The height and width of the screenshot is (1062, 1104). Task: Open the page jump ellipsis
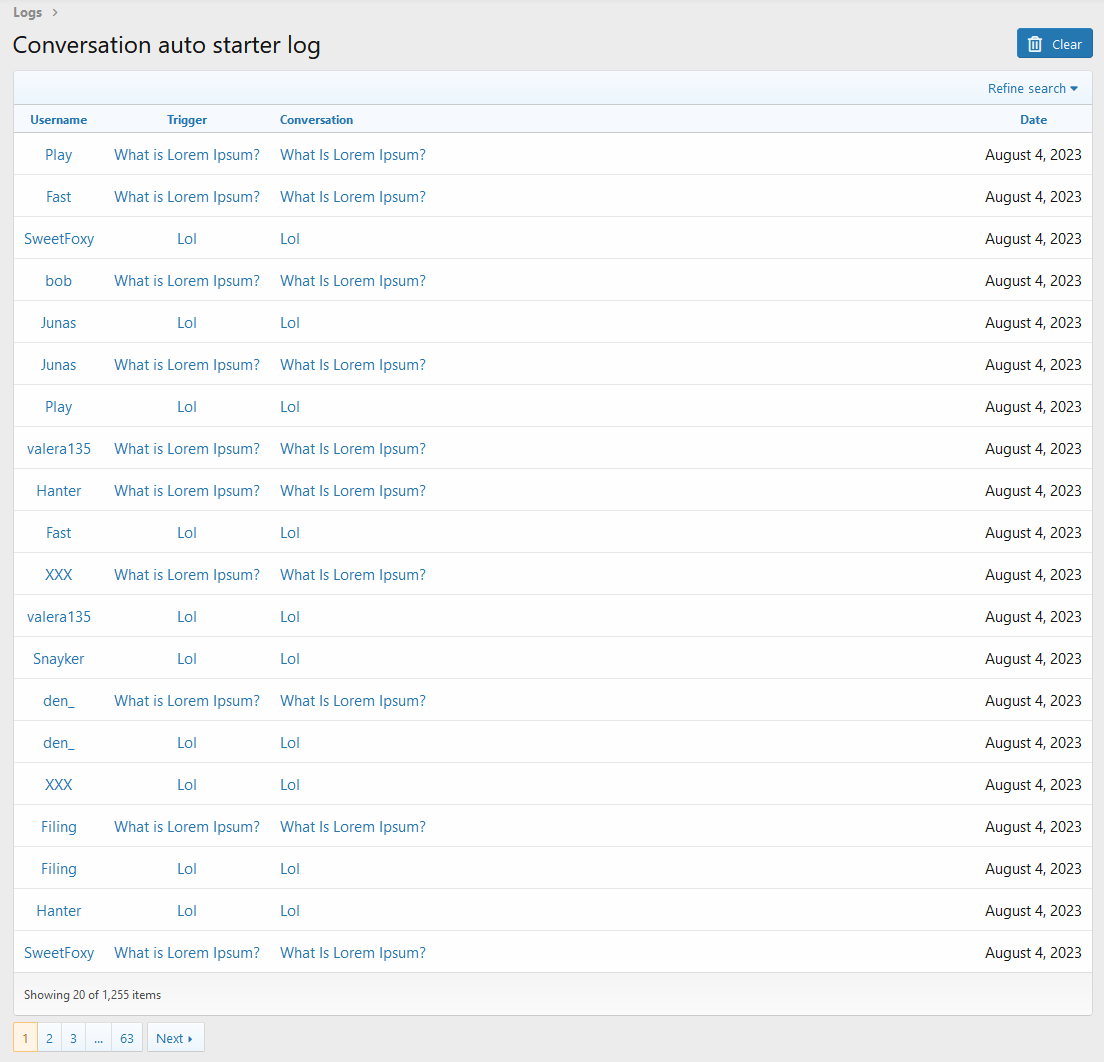click(99, 1038)
